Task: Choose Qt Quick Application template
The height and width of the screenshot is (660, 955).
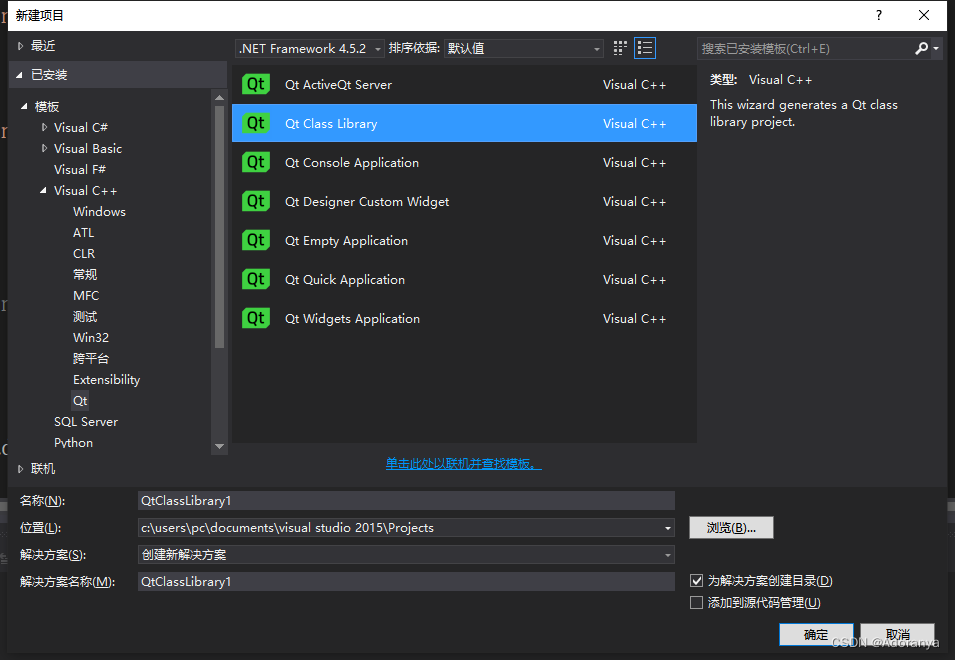Action: [464, 279]
